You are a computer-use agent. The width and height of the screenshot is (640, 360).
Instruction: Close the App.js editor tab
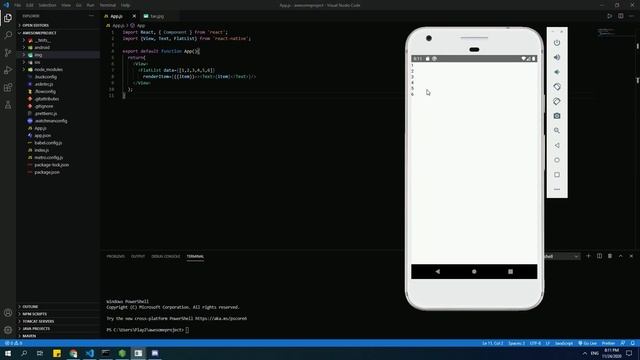(134, 16)
